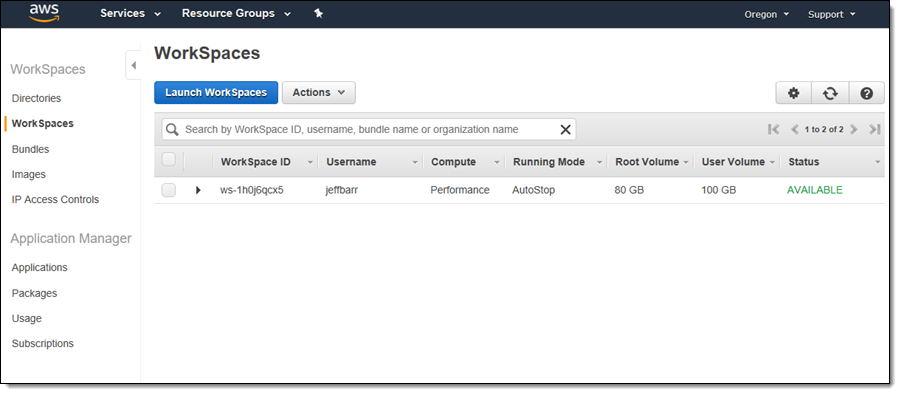Open the settings gear icon
The image size is (900, 394).
[x=794, y=93]
